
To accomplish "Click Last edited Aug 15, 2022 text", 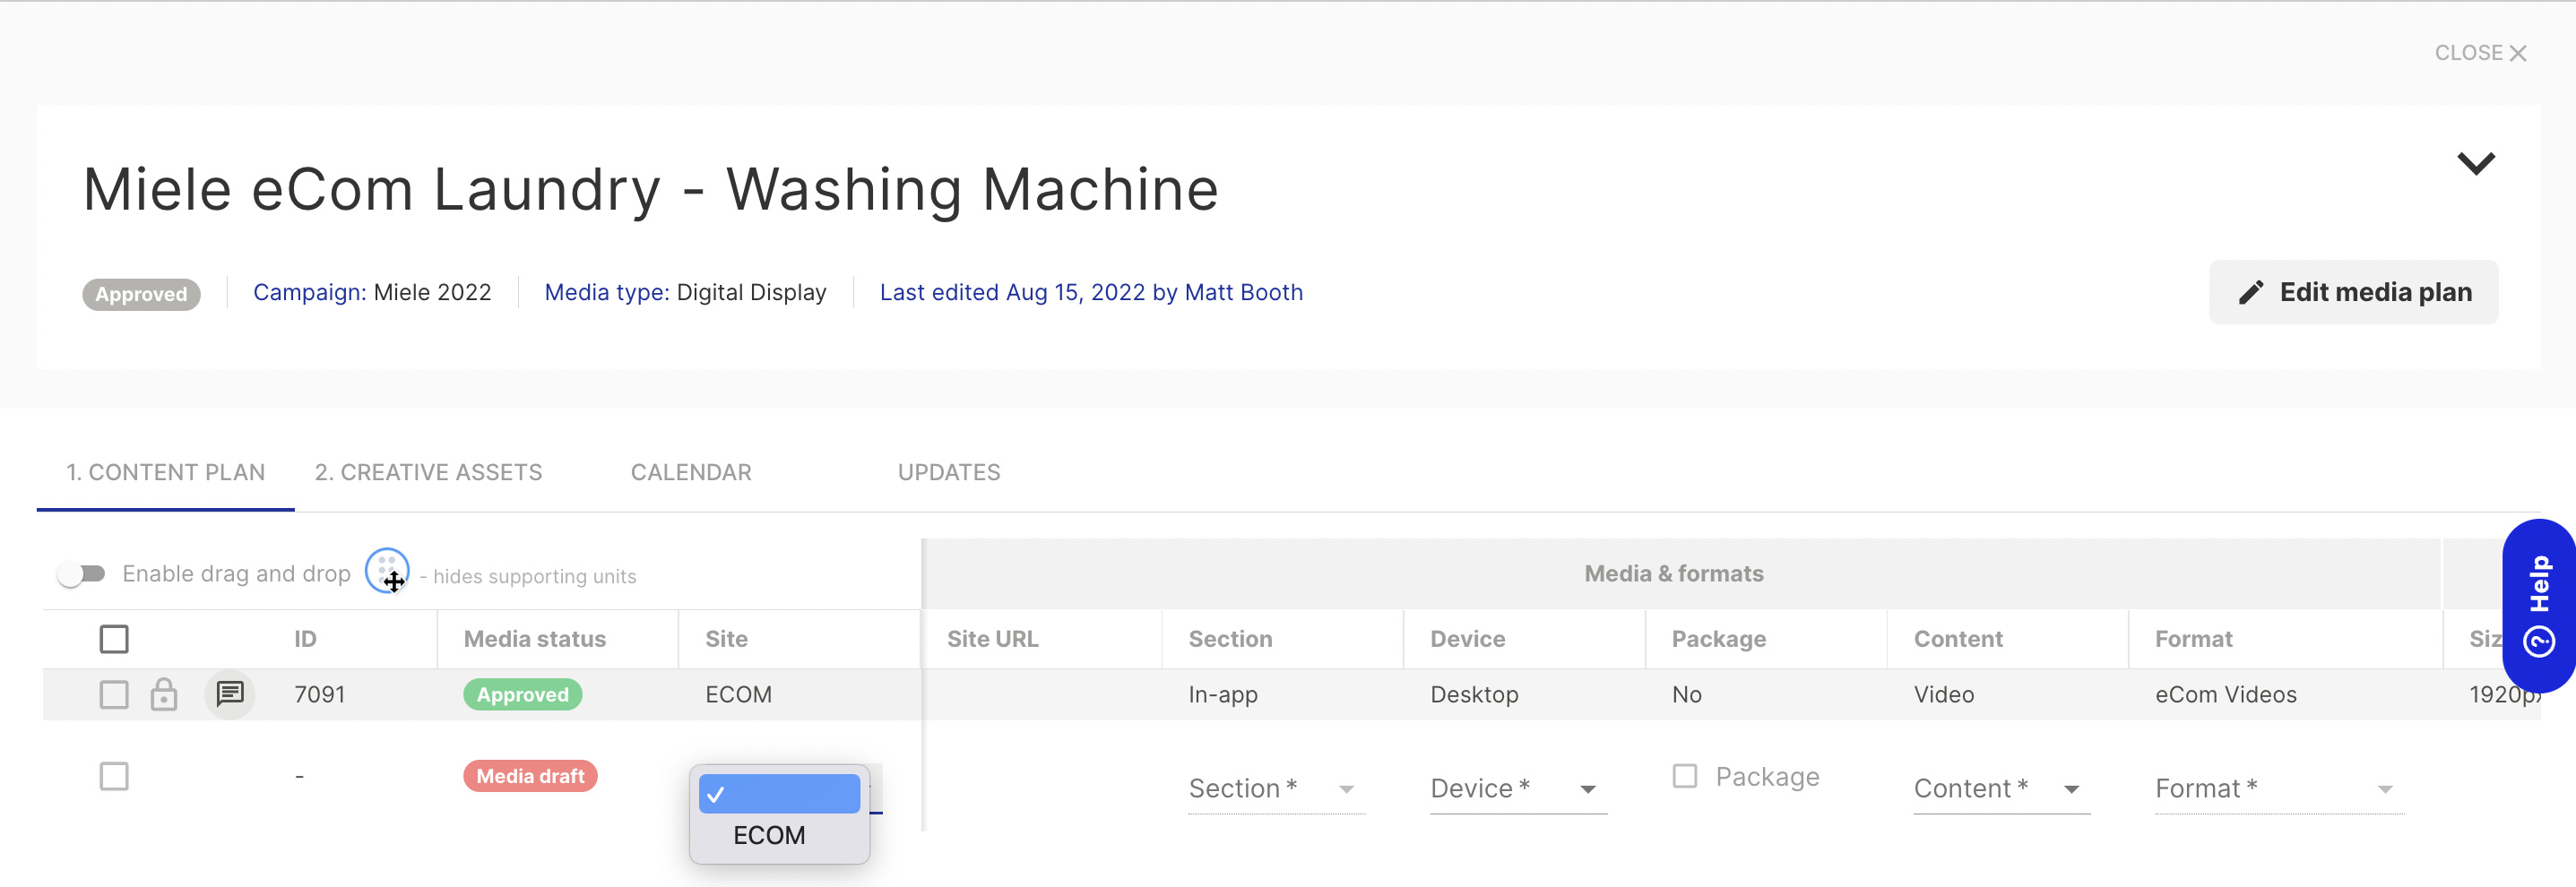I will [x=1091, y=292].
